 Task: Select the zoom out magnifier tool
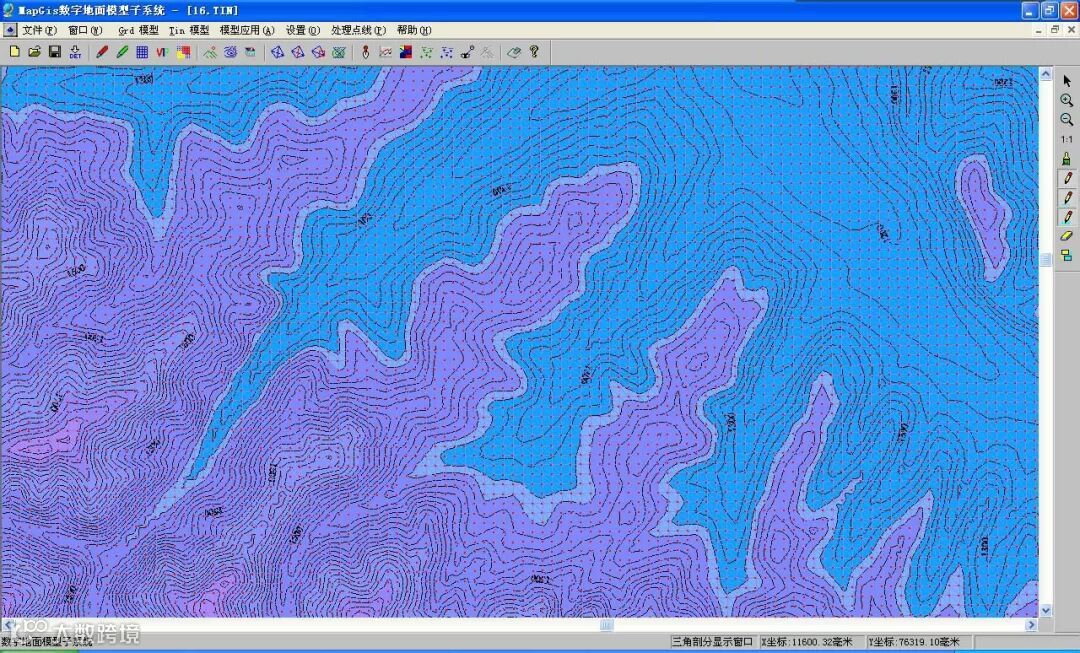tap(1067, 120)
